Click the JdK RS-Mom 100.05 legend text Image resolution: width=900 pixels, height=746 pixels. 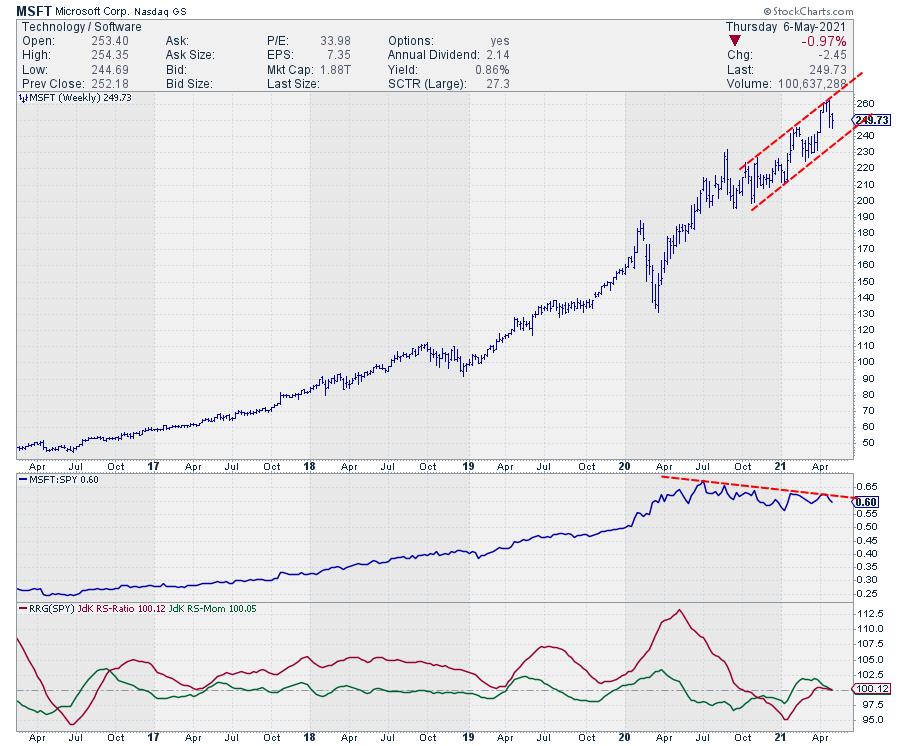(x=212, y=608)
